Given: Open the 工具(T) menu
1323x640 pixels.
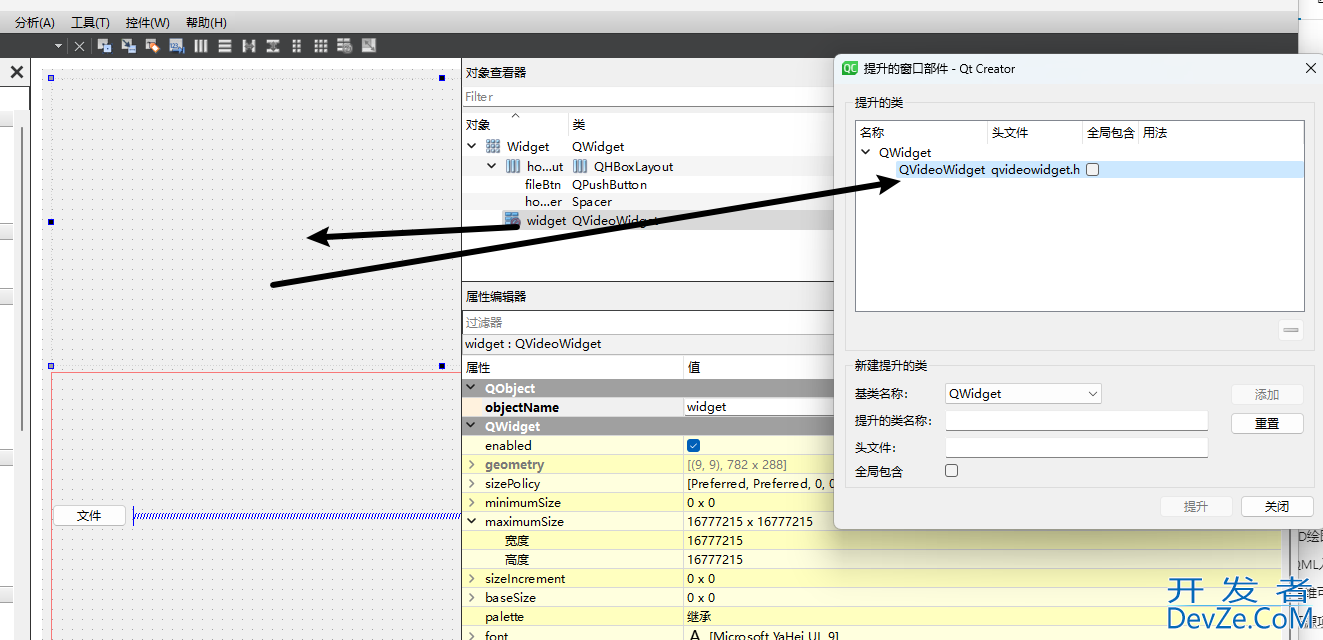Looking at the screenshot, I should pos(90,22).
